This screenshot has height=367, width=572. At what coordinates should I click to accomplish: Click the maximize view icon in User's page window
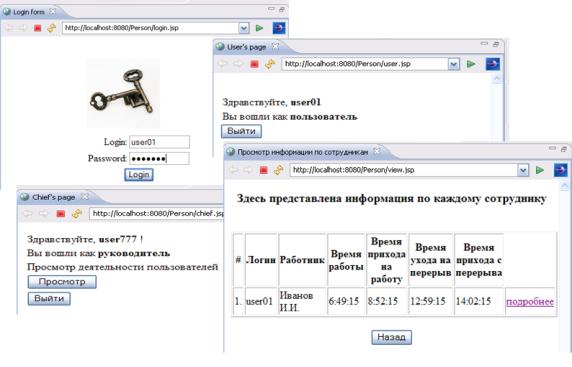tap(496, 44)
